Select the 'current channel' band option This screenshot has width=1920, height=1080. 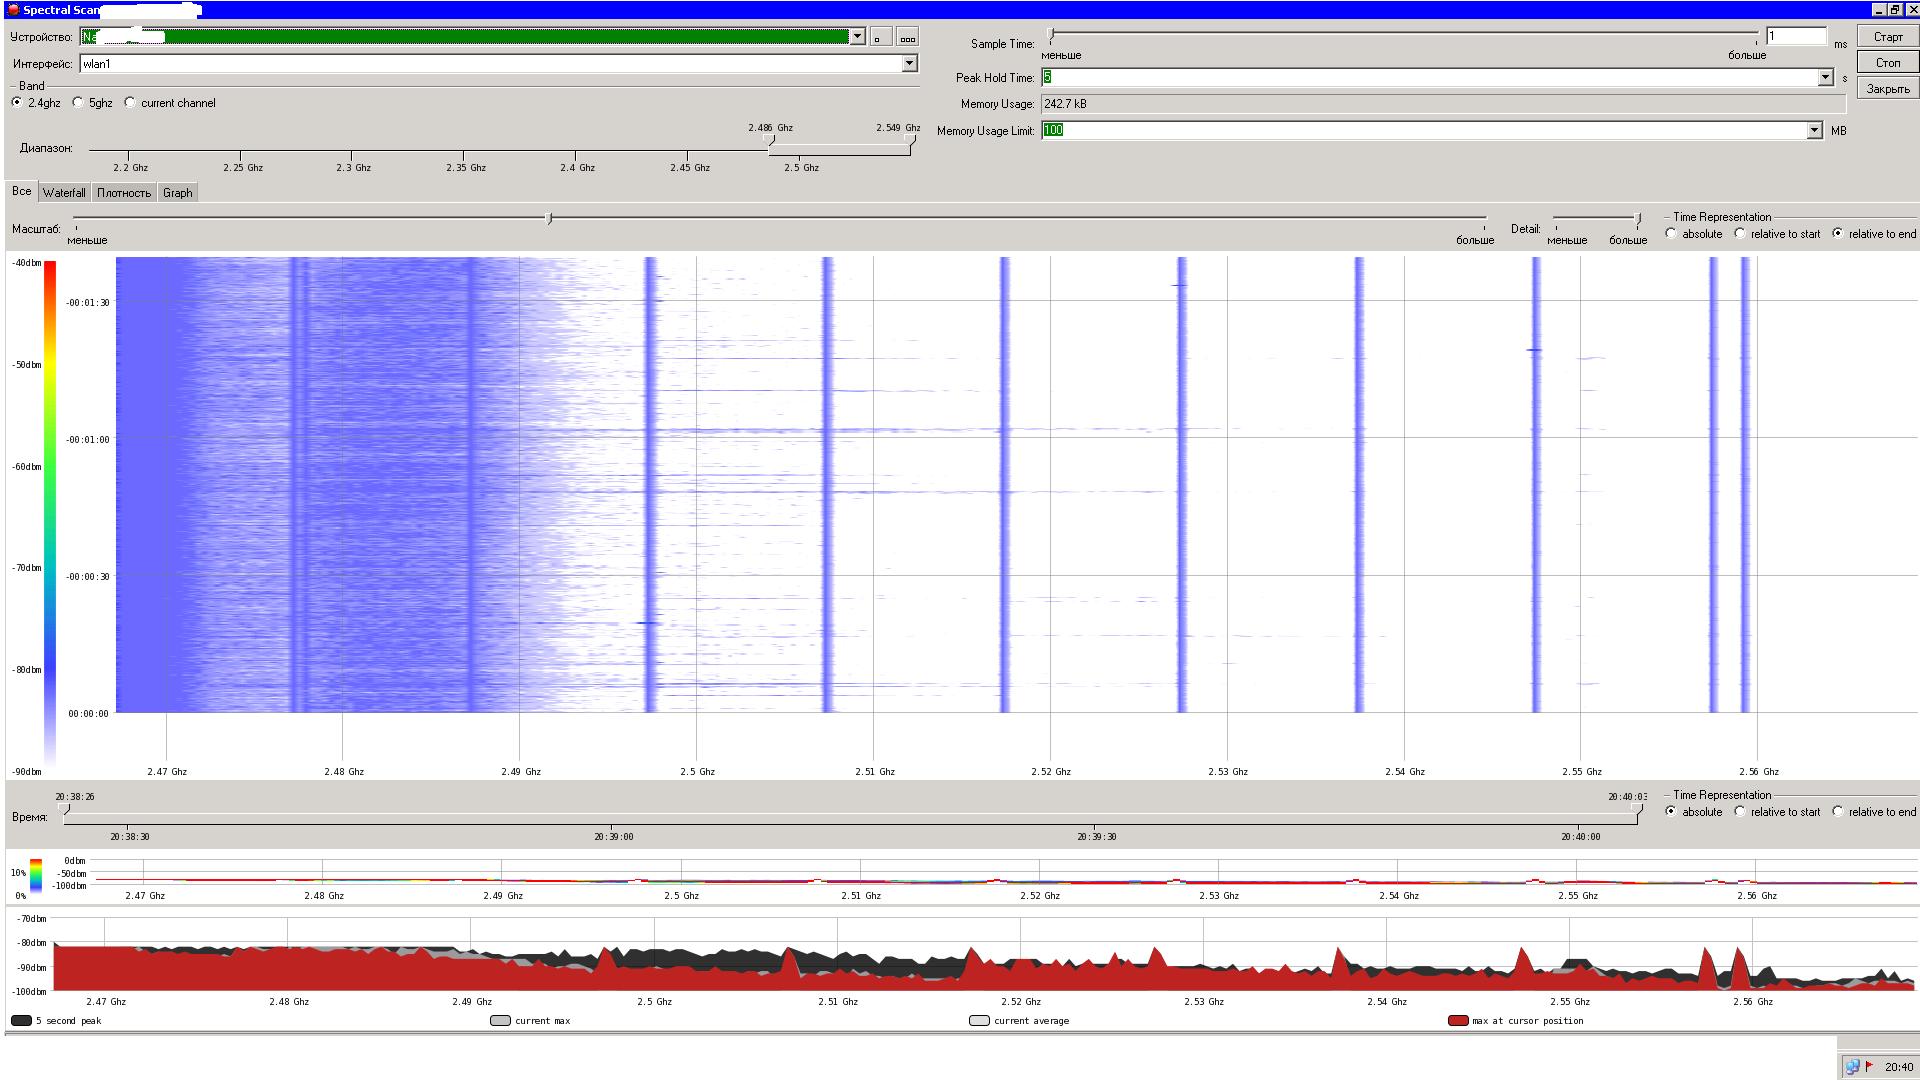click(130, 103)
